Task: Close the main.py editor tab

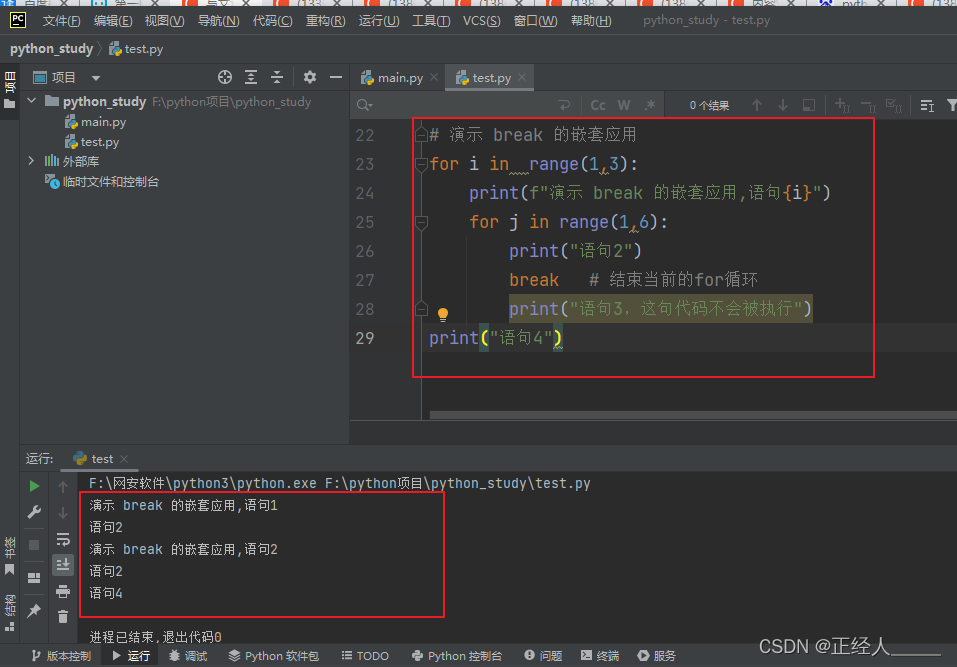Action: (434, 77)
